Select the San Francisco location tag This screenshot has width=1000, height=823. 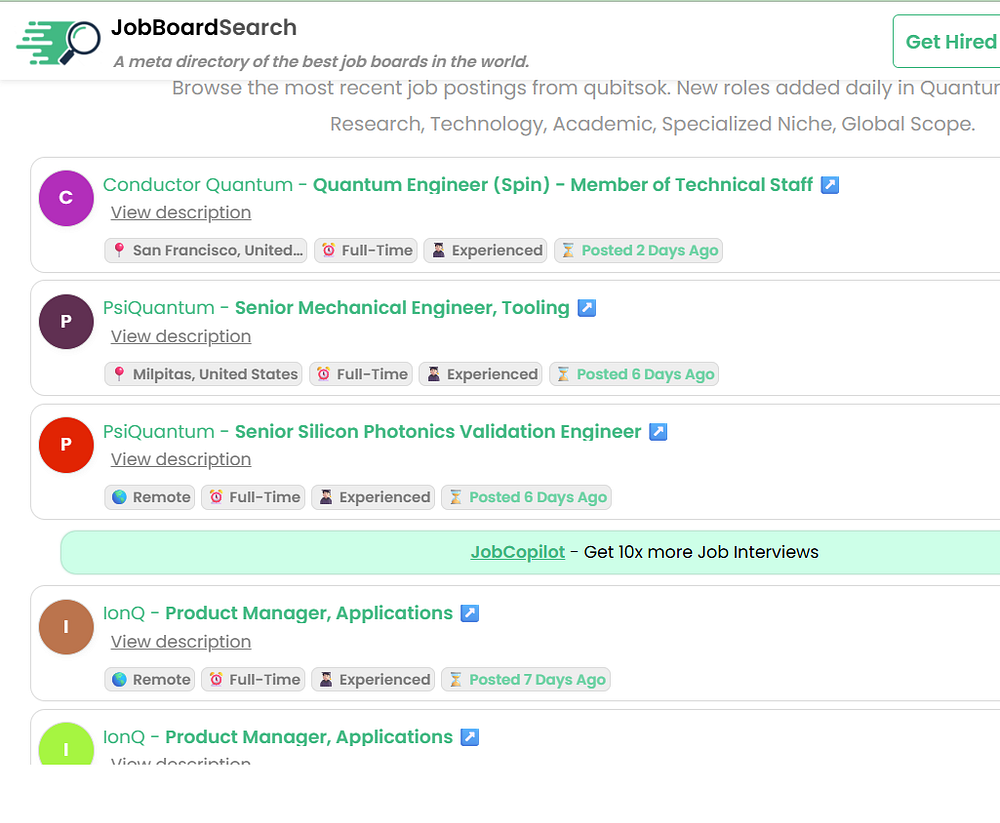(206, 251)
